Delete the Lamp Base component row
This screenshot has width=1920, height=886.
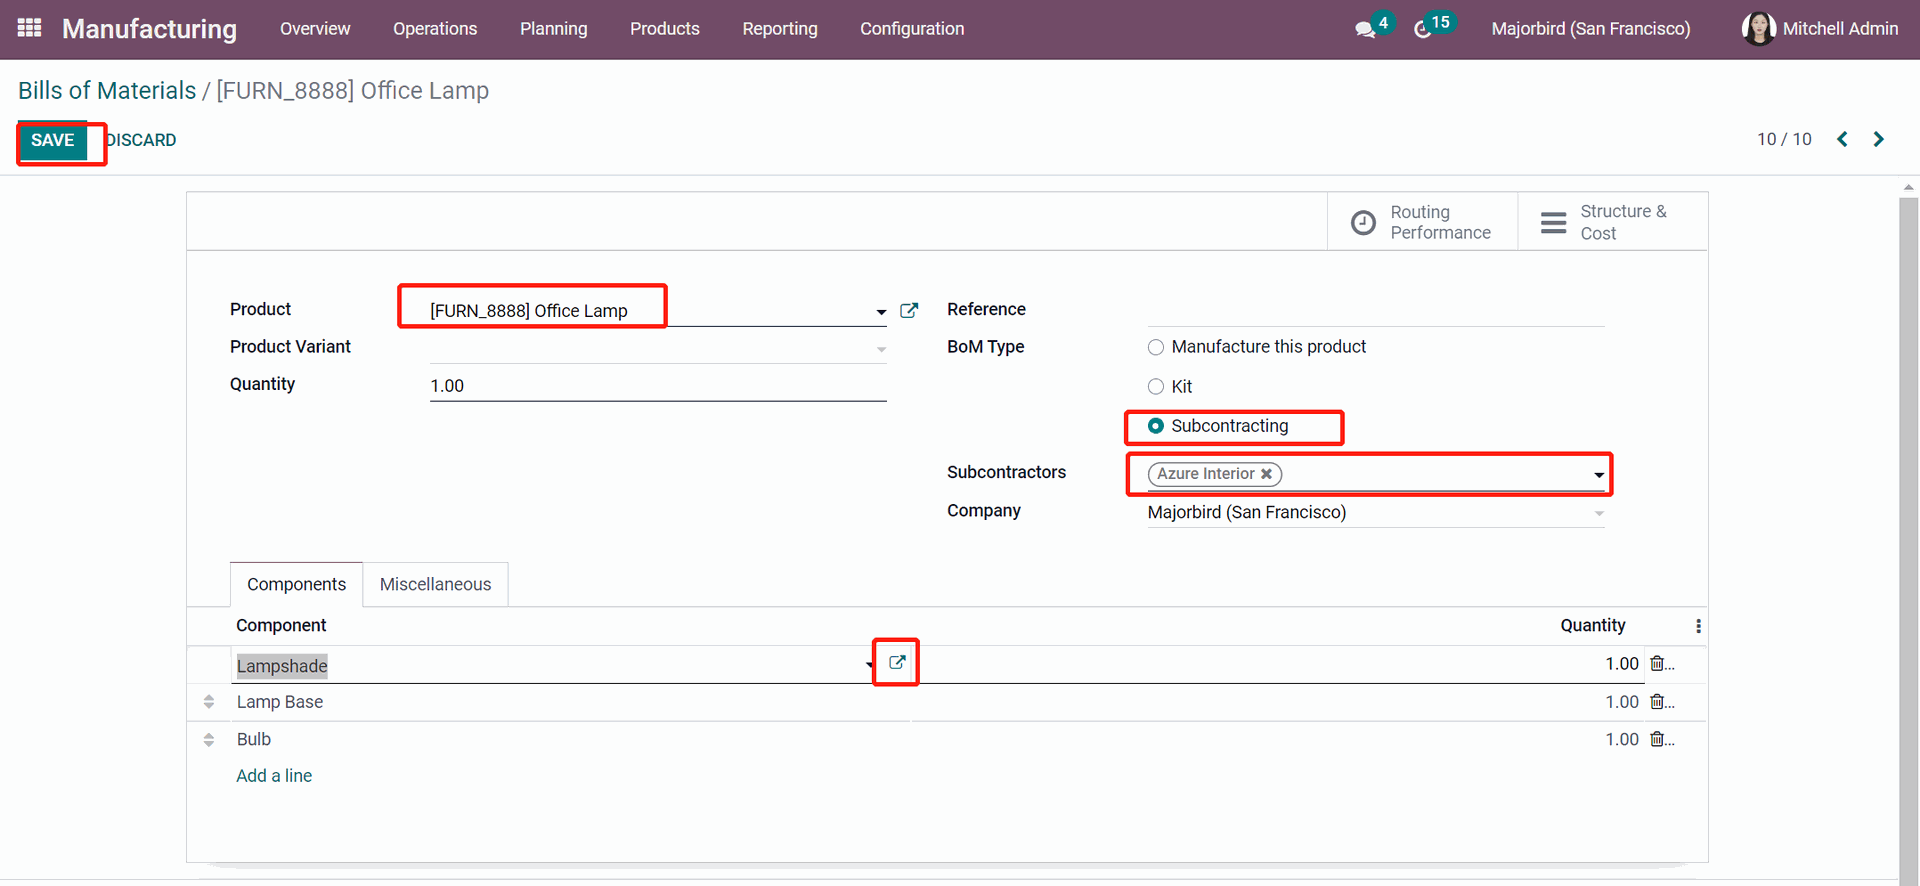[1658, 702]
